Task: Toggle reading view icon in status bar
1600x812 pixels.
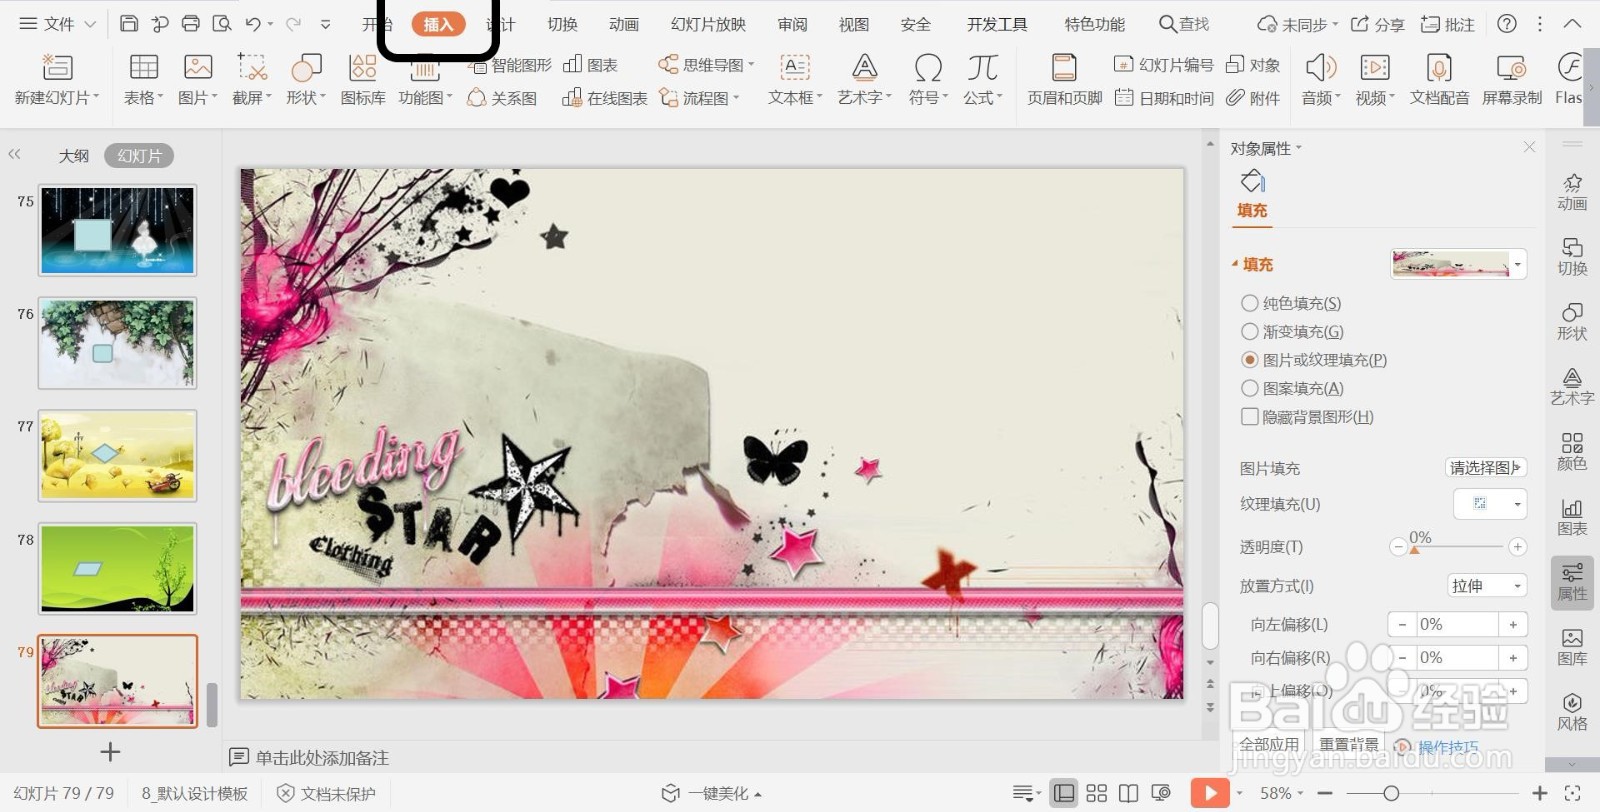Action: [x=1128, y=793]
